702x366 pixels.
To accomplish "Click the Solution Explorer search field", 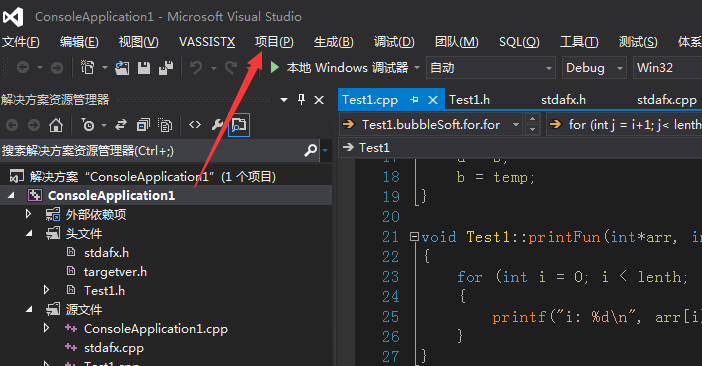I will click(151, 151).
